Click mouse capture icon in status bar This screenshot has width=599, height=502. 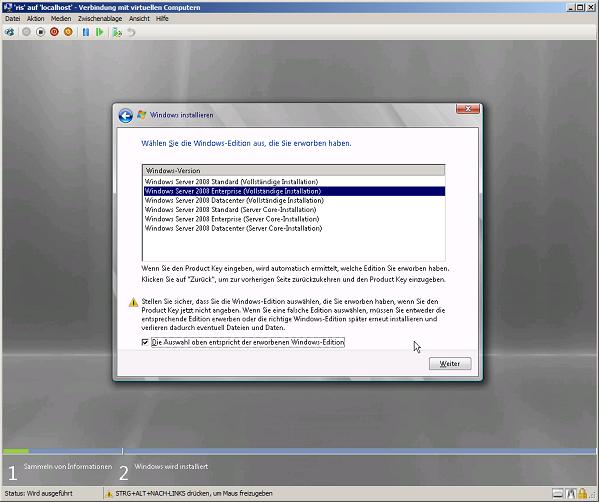[570, 494]
